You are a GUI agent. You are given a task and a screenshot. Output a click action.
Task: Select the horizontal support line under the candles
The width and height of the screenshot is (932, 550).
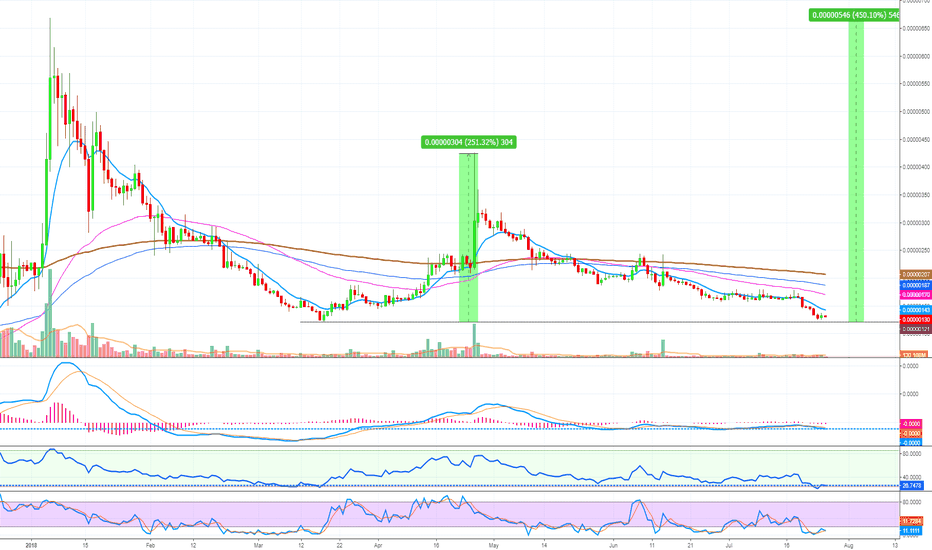(600, 322)
